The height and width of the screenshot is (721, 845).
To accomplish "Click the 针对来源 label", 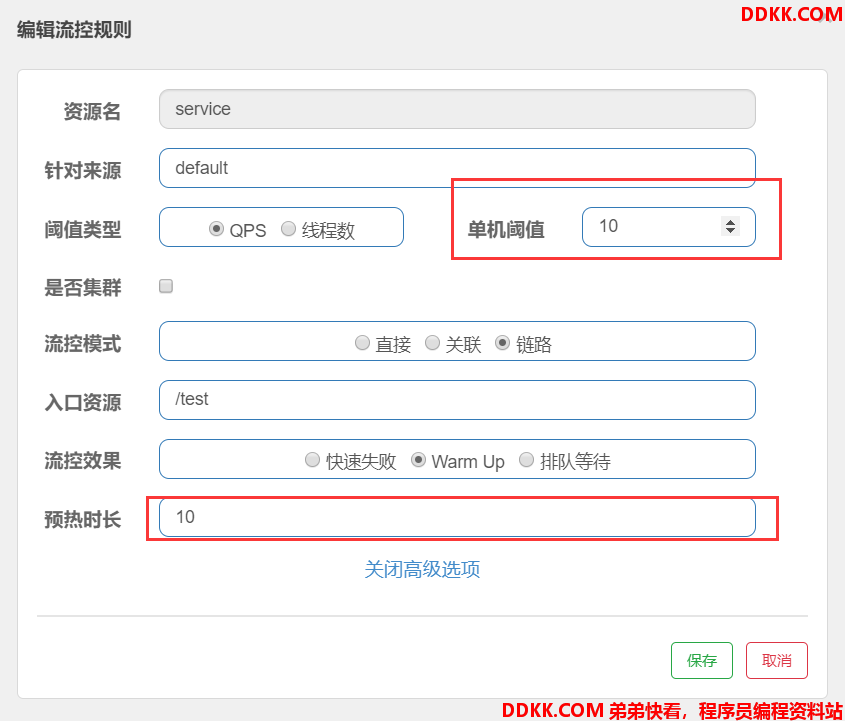I will (x=83, y=171).
